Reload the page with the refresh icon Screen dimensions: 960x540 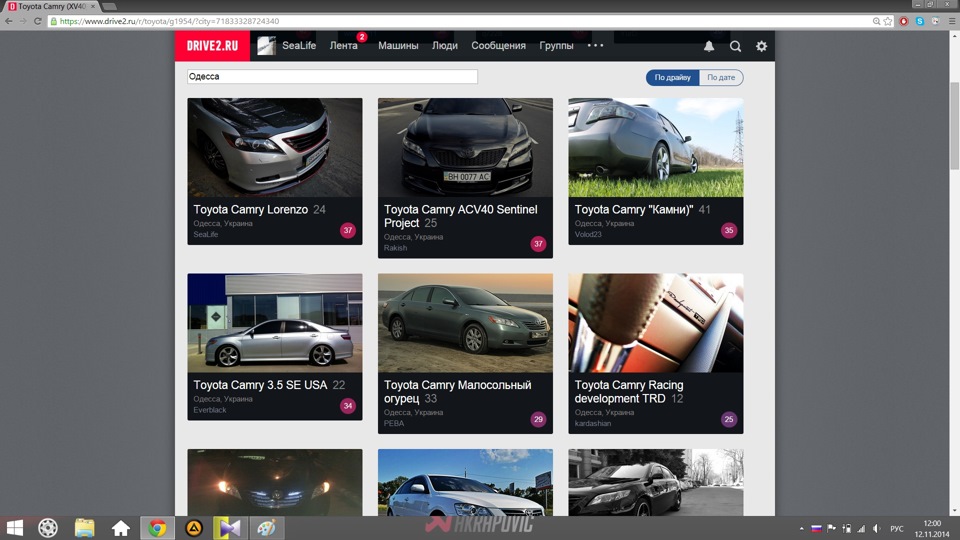(37, 21)
